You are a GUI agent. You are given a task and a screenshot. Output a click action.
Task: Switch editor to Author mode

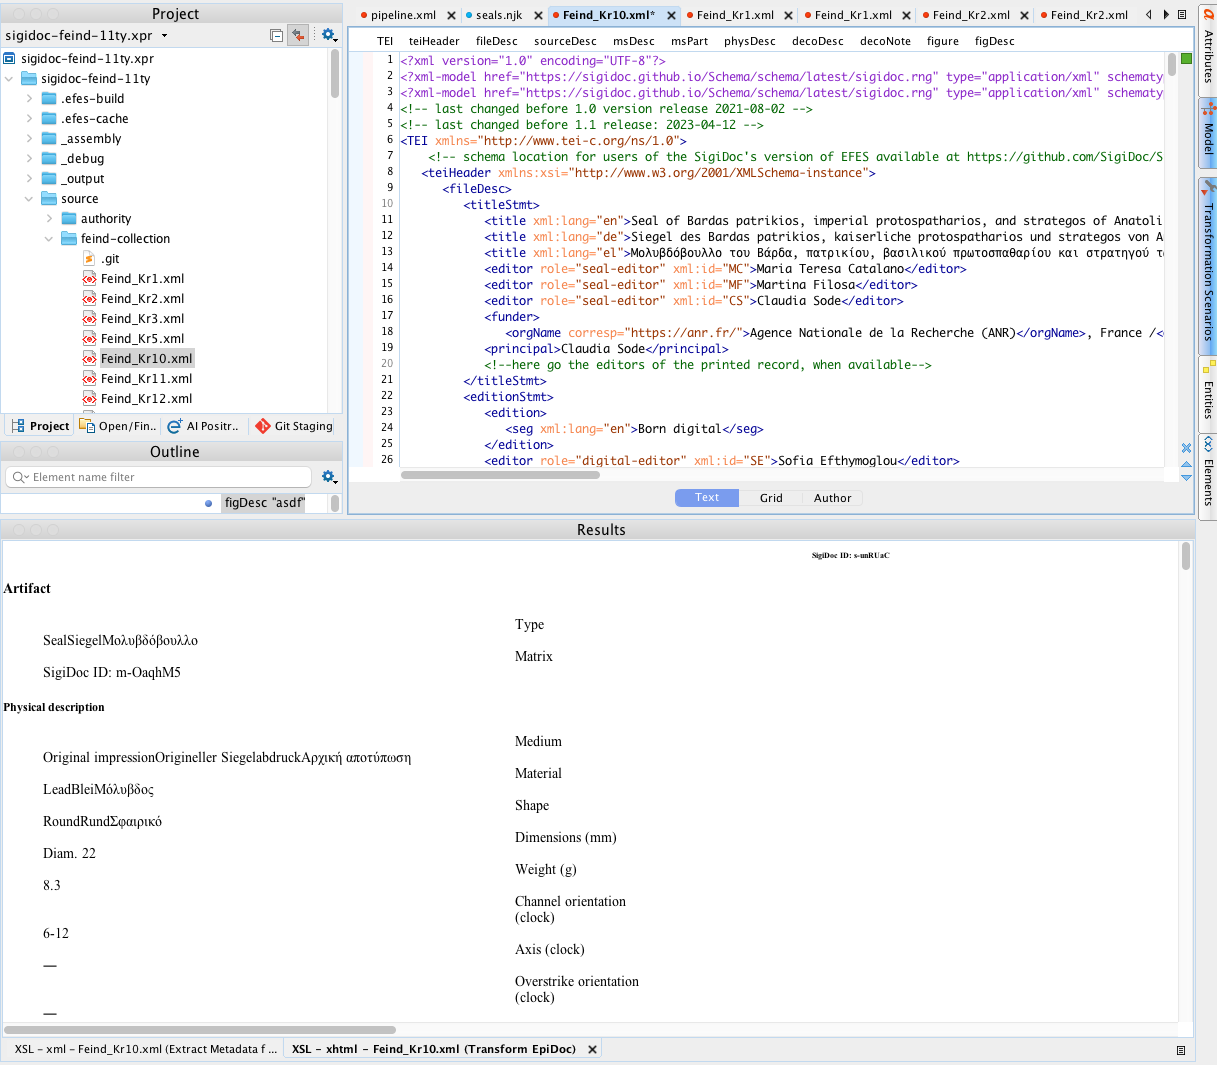click(x=832, y=498)
